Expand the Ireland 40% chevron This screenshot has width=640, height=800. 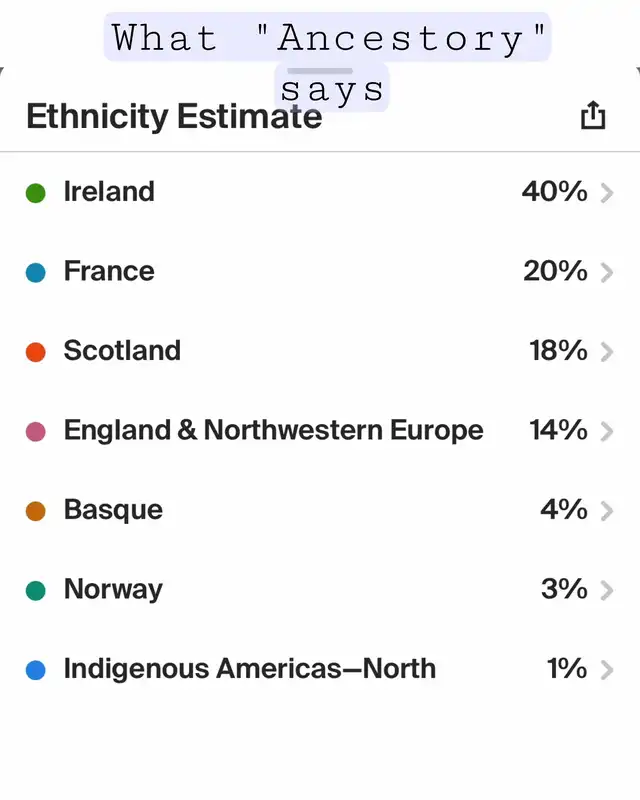click(x=607, y=193)
